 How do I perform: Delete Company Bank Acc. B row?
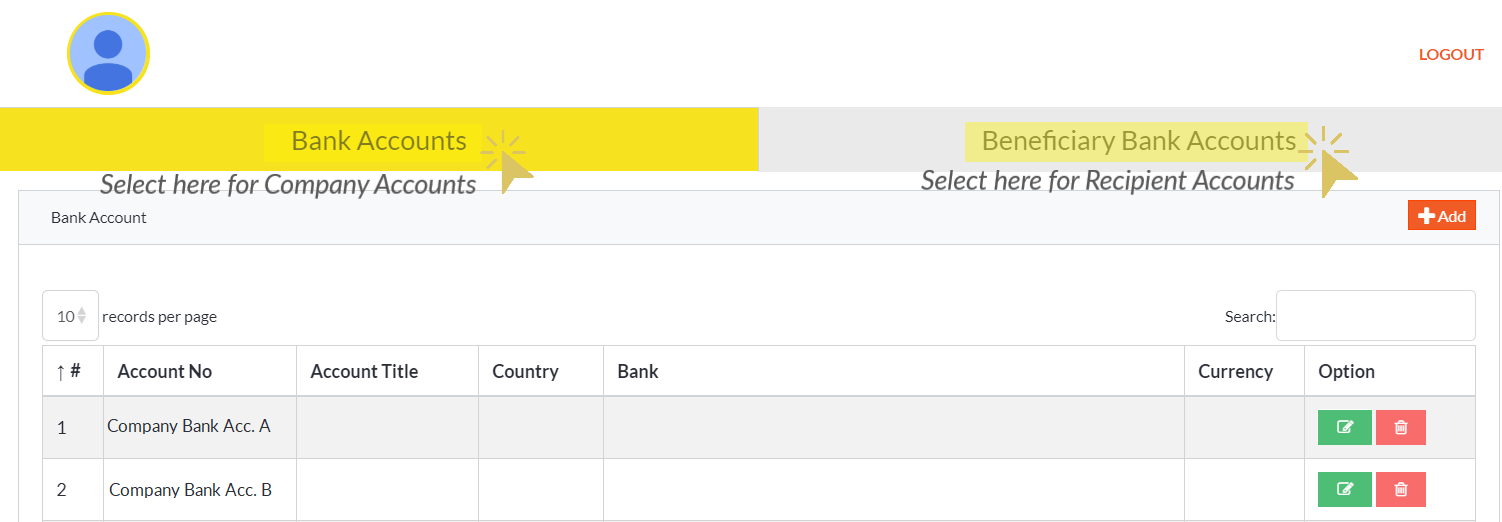point(1400,489)
